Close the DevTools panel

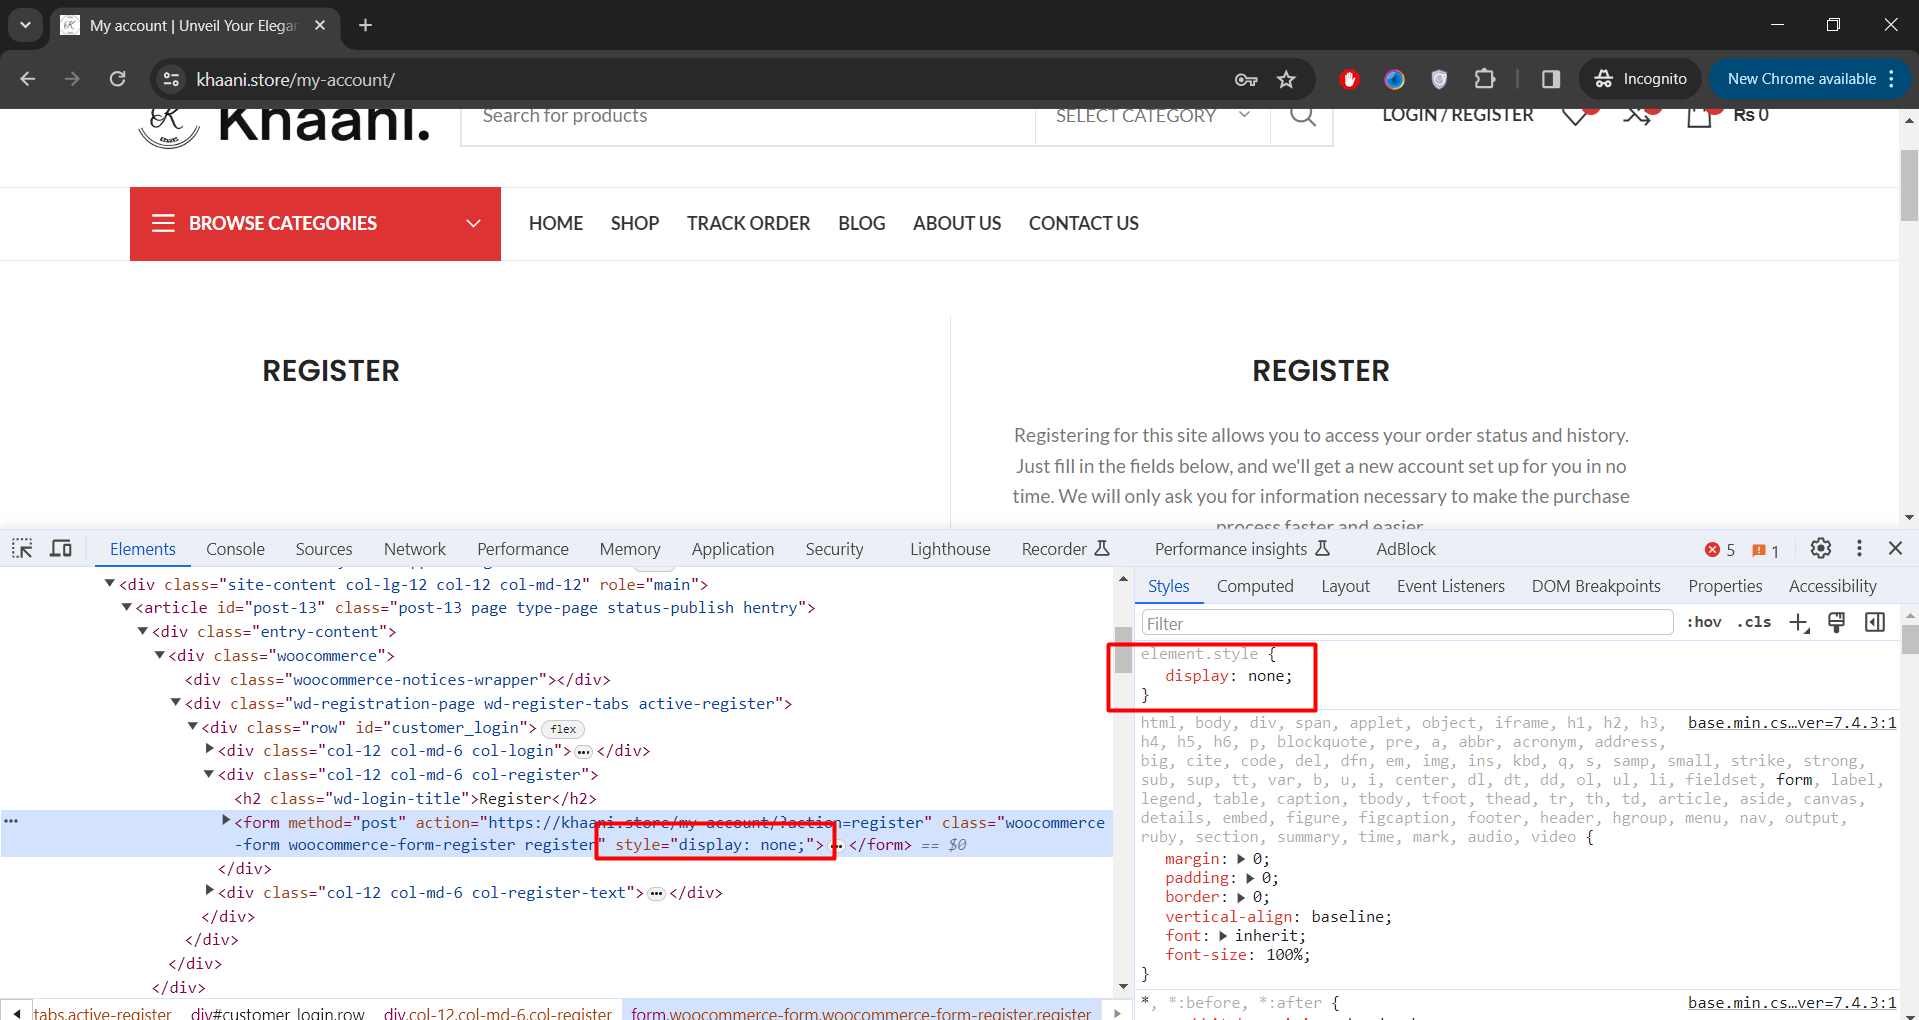point(1895,548)
